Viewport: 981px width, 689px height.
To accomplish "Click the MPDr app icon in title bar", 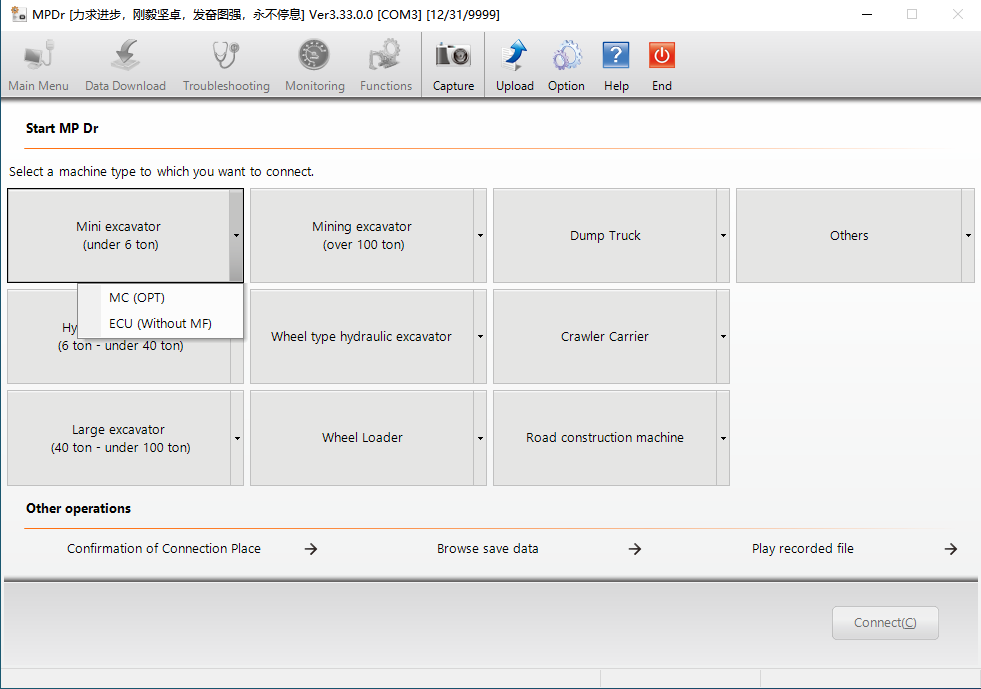I will click(x=19, y=14).
